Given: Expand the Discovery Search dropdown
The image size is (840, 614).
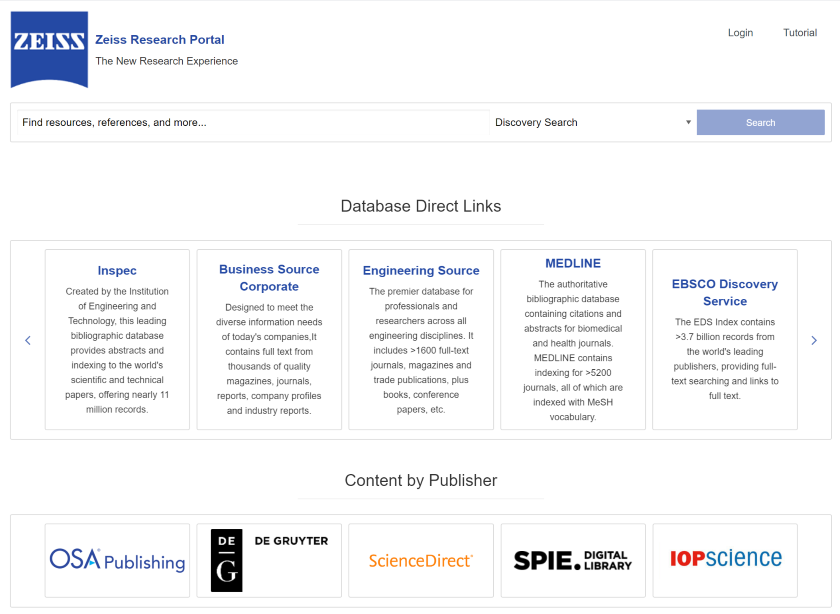Looking at the screenshot, I should point(593,123).
